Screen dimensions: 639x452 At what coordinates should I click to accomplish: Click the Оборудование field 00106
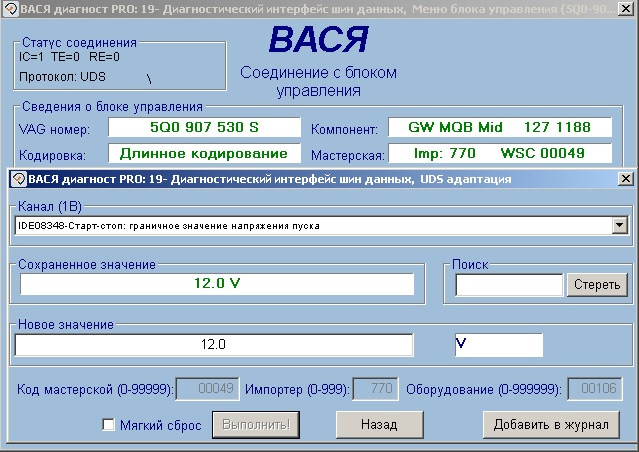click(x=595, y=388)
